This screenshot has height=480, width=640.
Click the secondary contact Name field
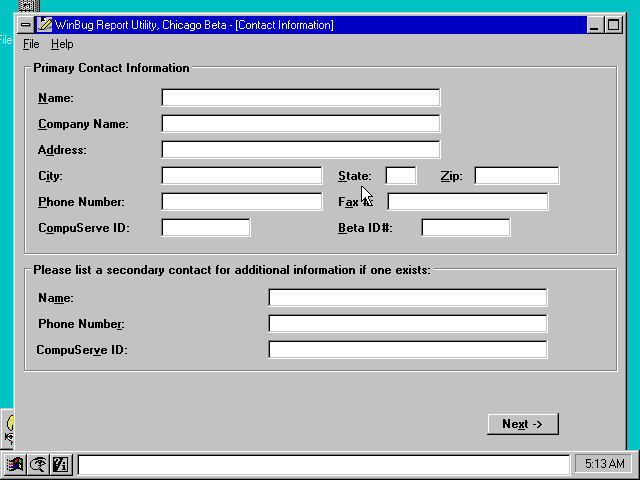408,298
